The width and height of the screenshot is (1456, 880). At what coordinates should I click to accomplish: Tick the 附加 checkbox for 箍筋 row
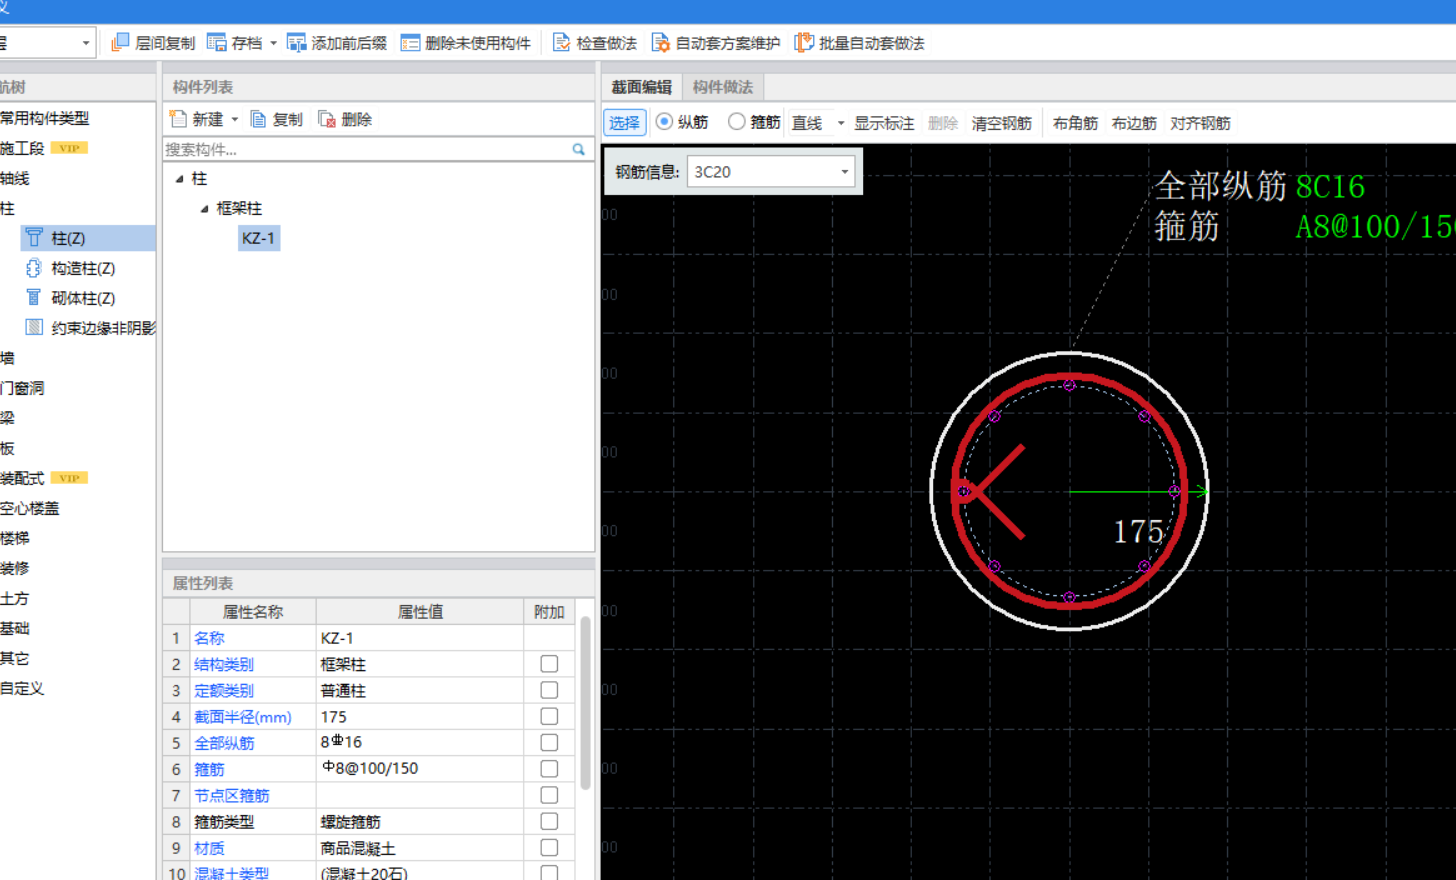549,768
